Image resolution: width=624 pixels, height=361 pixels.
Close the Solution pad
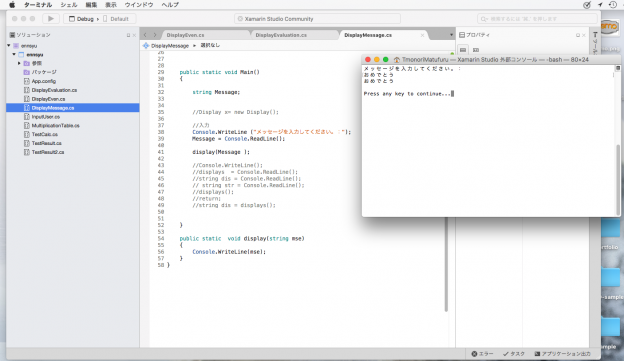point(134,35)
